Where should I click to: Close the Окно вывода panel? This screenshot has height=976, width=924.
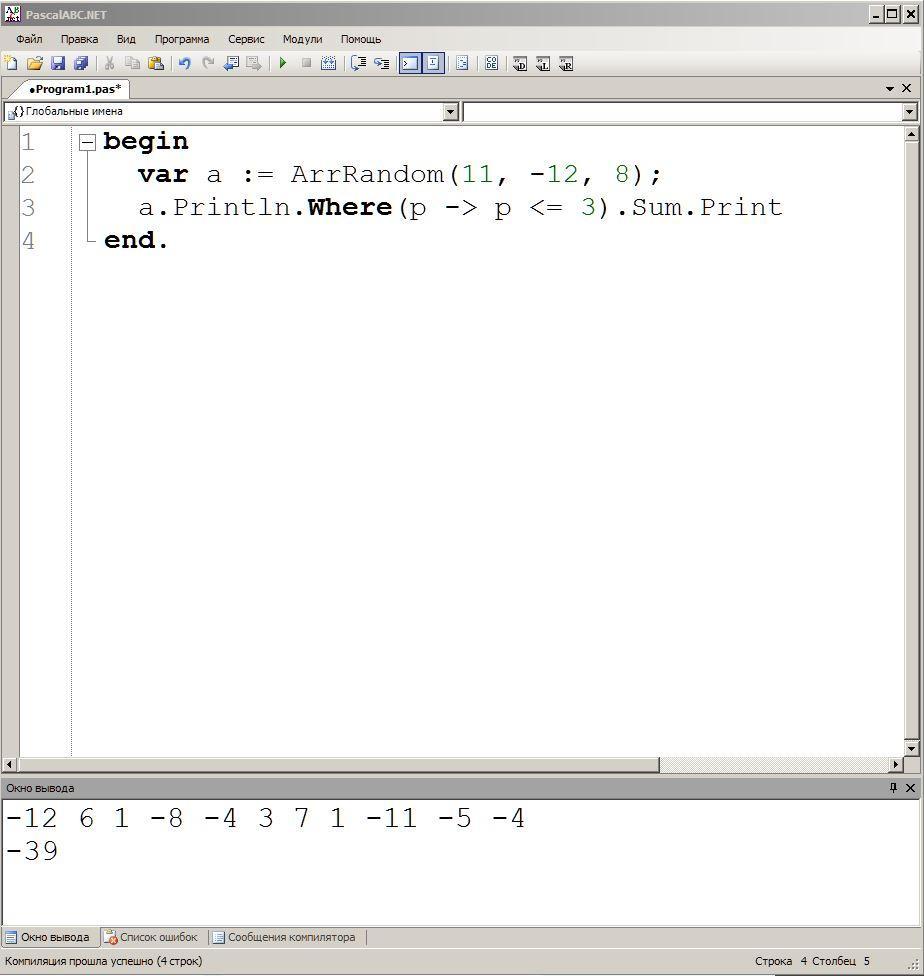[x=910, y=787]
